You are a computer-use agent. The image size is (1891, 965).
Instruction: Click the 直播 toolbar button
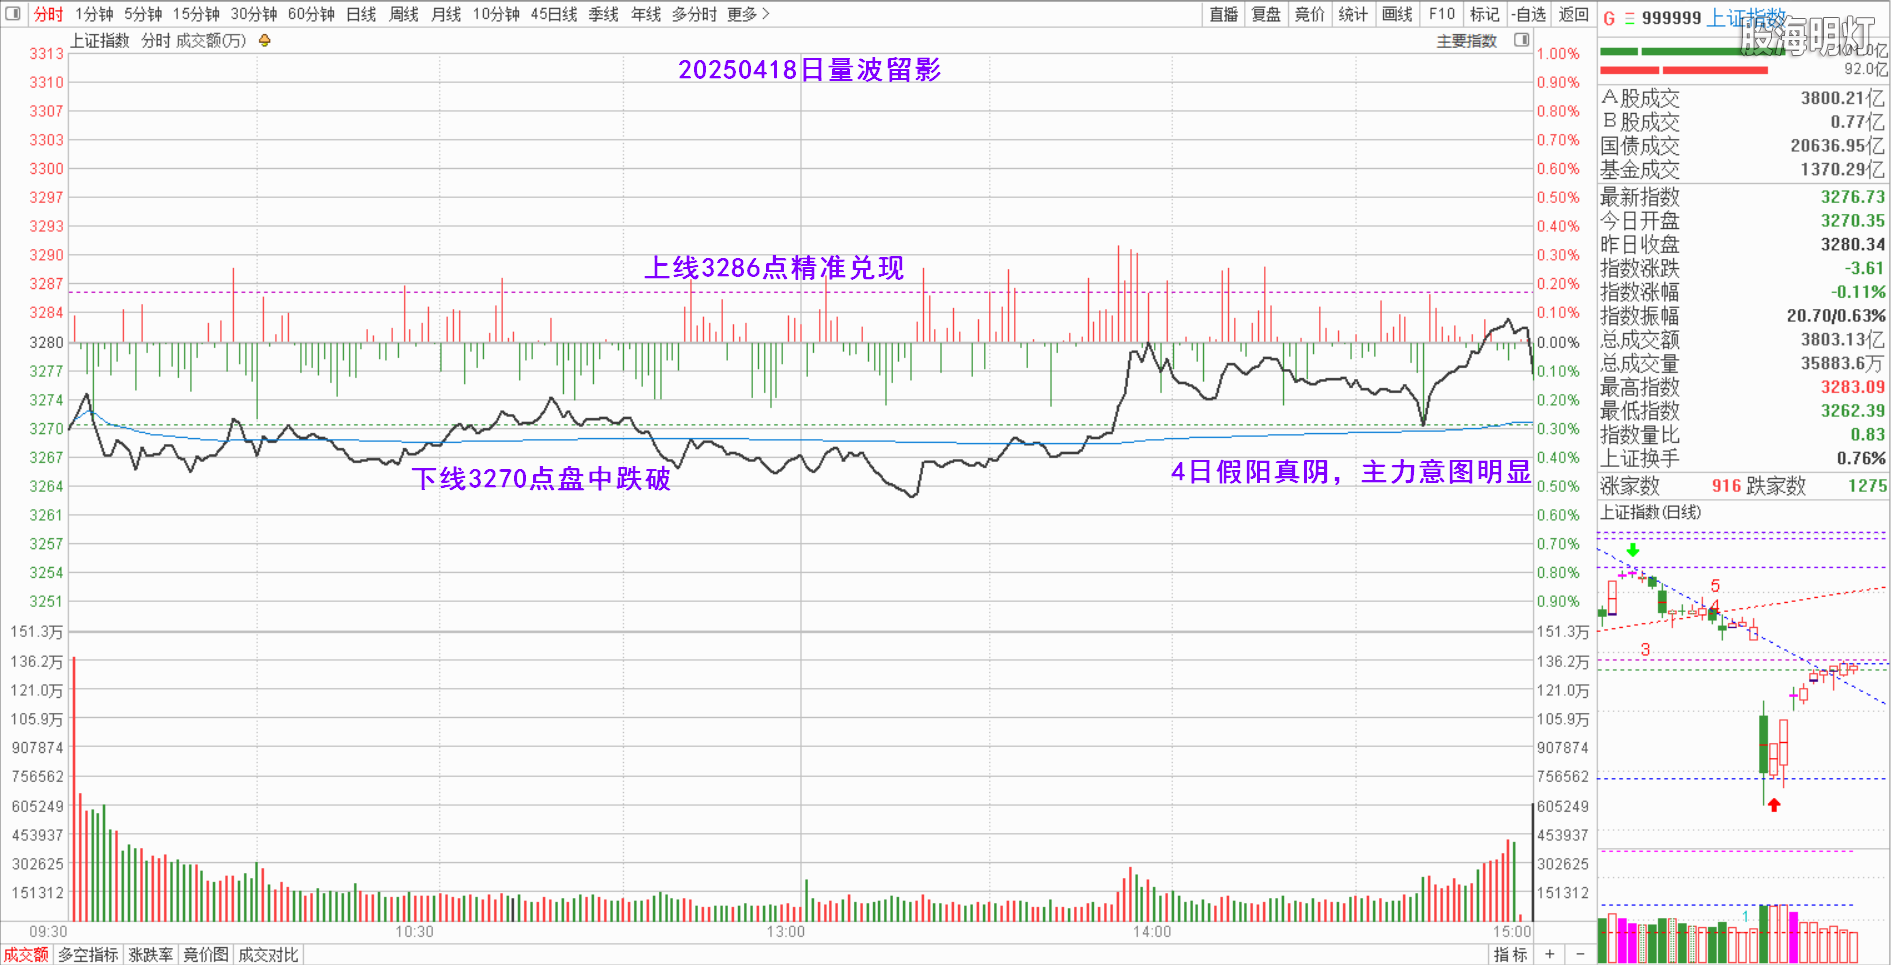coord(1224,14)
